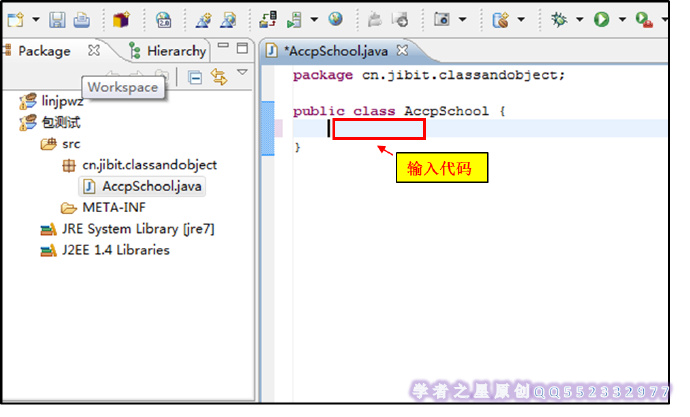Viewport: 690px width, 417px height.
Task: Switch to the Hierarchy tab
Action: (x=168, y=51)
